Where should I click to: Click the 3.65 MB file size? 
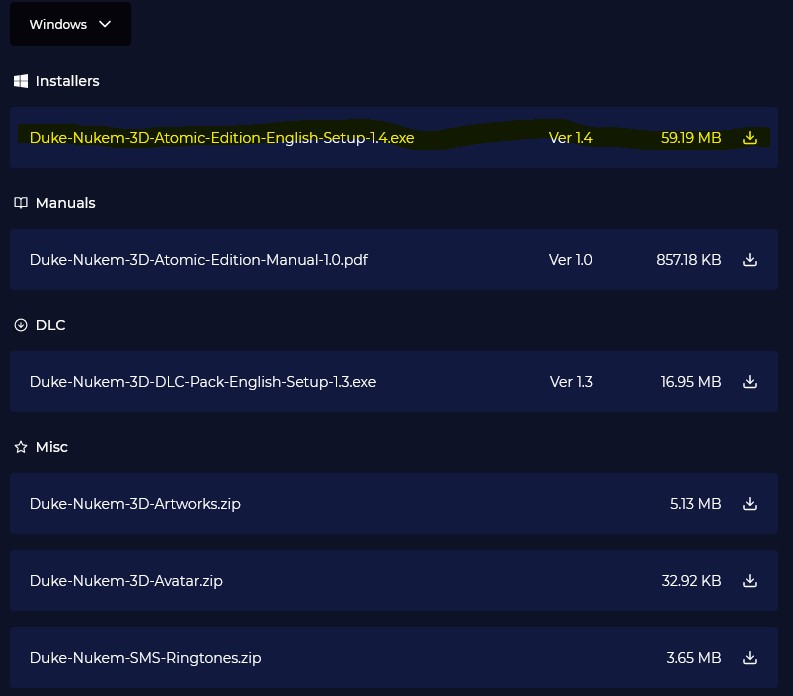click(694, 657)
